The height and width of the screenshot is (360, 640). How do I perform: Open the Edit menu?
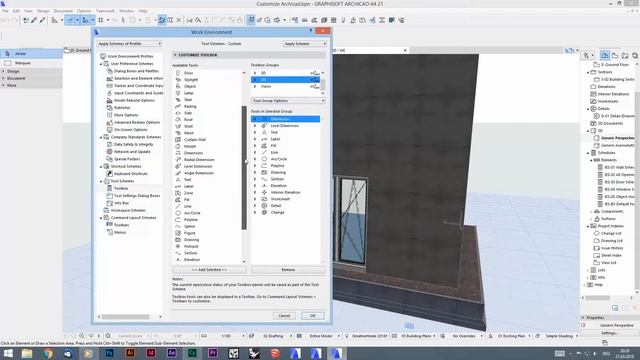16,11
